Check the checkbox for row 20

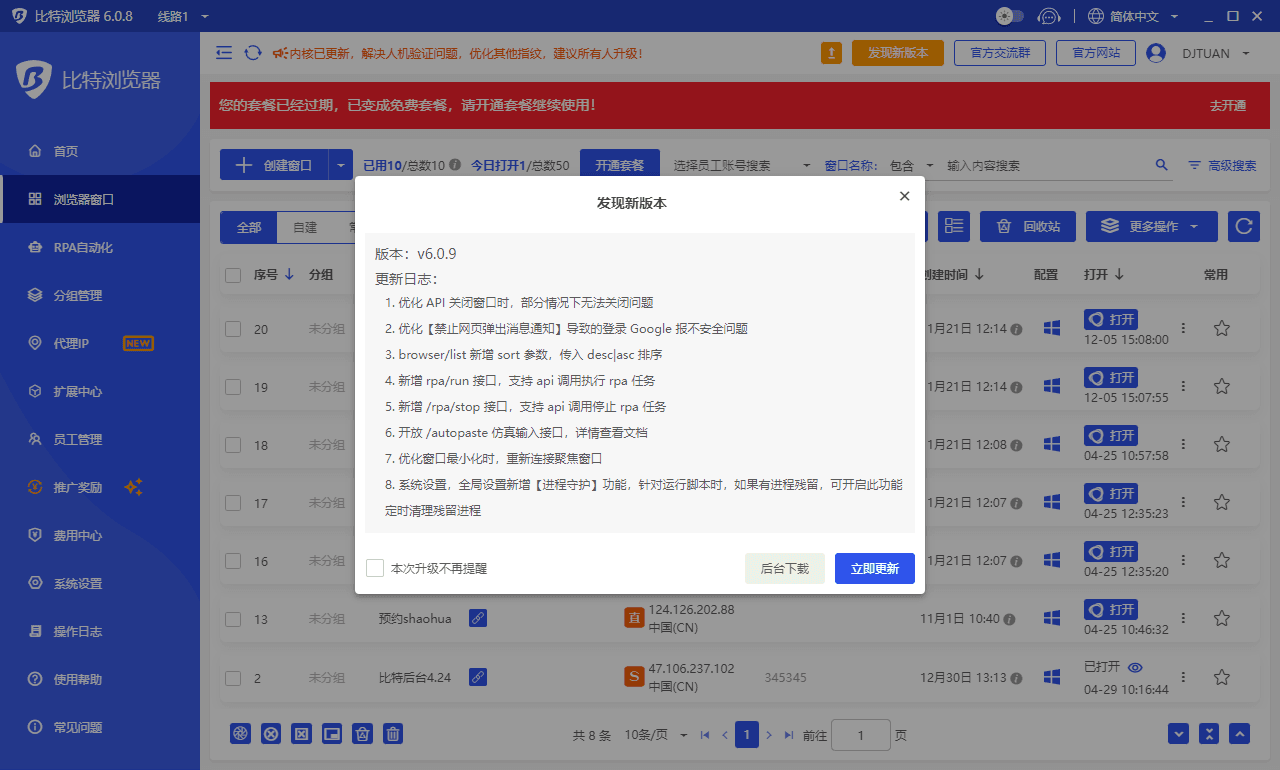click(x=233, y=329)
